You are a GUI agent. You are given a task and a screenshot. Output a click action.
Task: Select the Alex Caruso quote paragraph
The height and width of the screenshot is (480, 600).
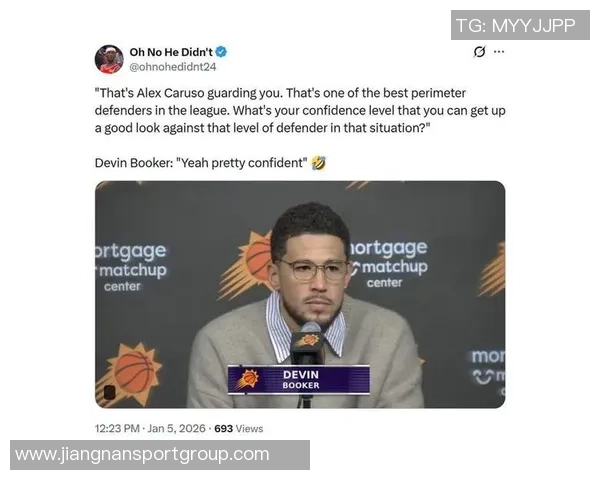tap(300, 111)
